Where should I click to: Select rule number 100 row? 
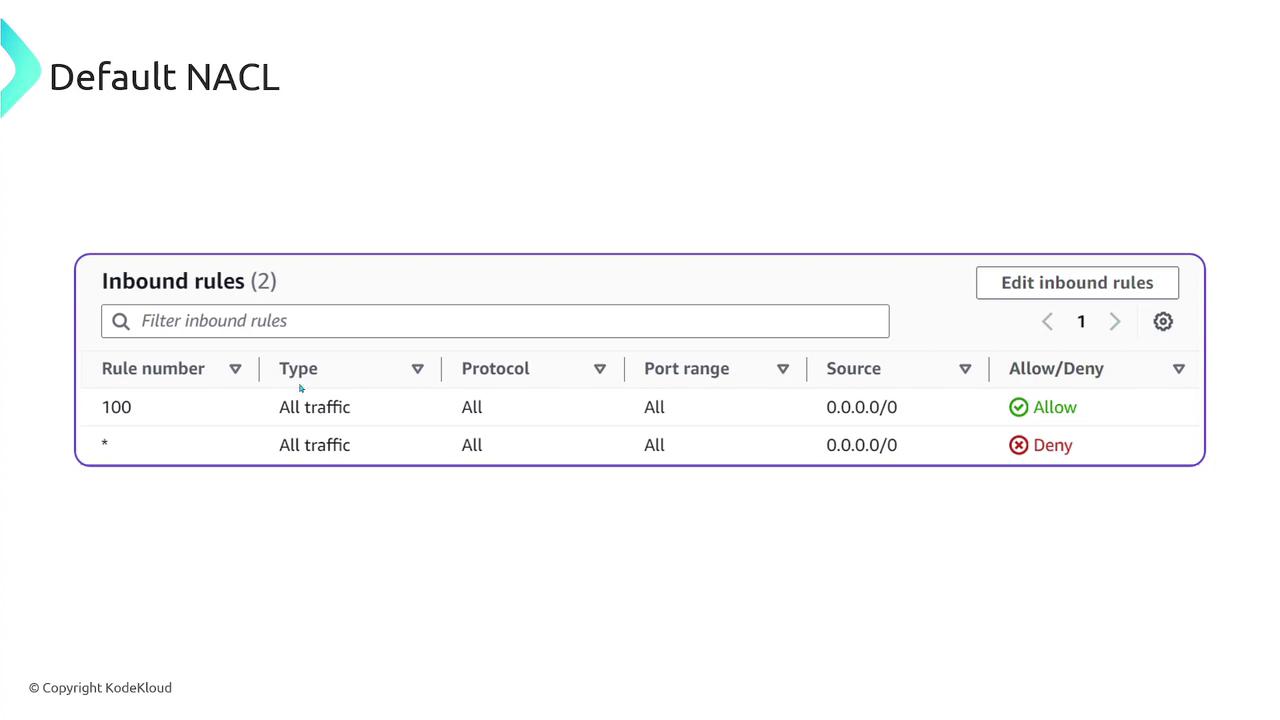(x=116, y=407)
